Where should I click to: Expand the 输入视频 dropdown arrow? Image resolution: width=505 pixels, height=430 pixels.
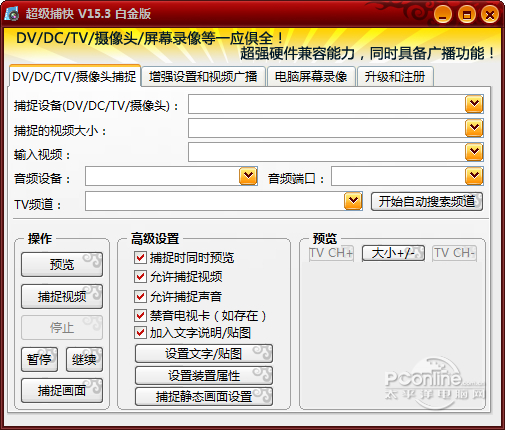[x=474, y=152]
